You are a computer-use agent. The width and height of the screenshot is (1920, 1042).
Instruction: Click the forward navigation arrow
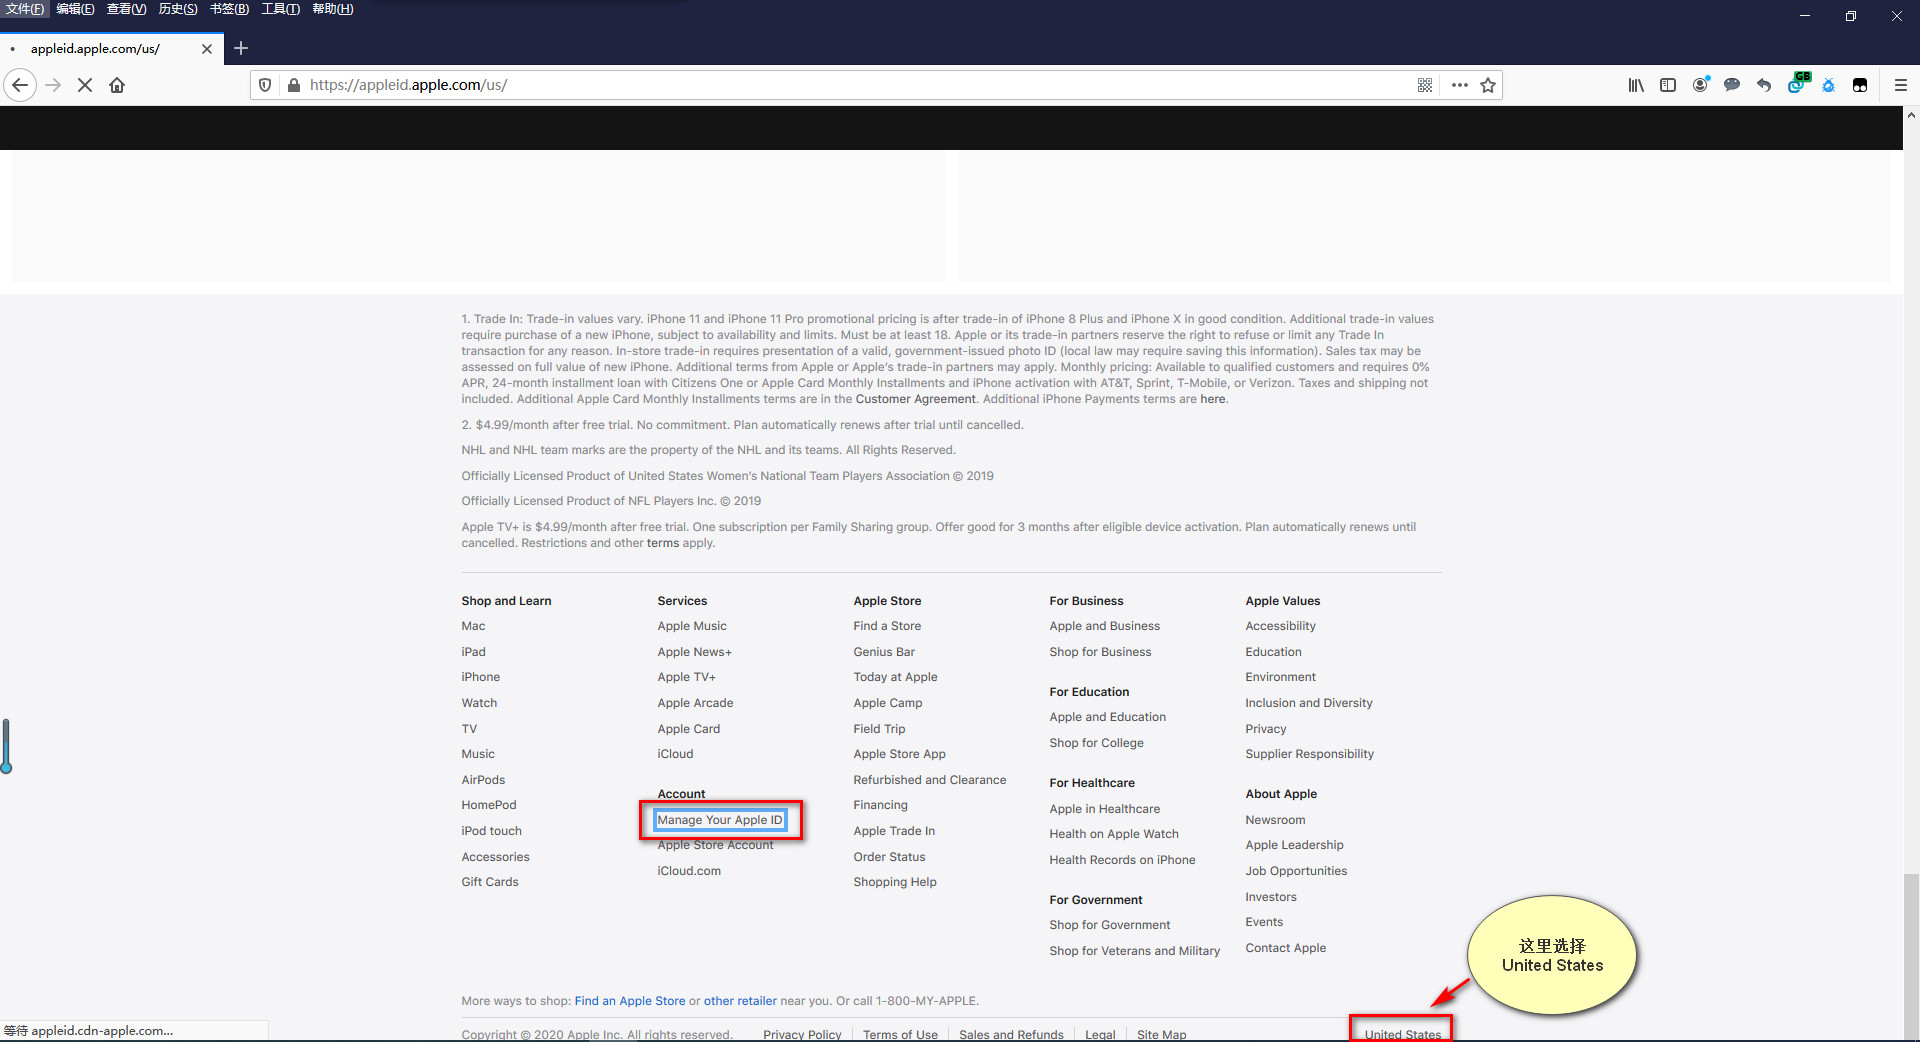coord(54,85)
